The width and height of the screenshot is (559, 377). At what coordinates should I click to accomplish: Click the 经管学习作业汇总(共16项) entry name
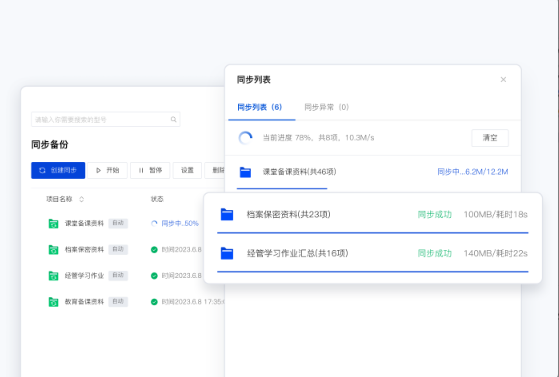[297, 253]
